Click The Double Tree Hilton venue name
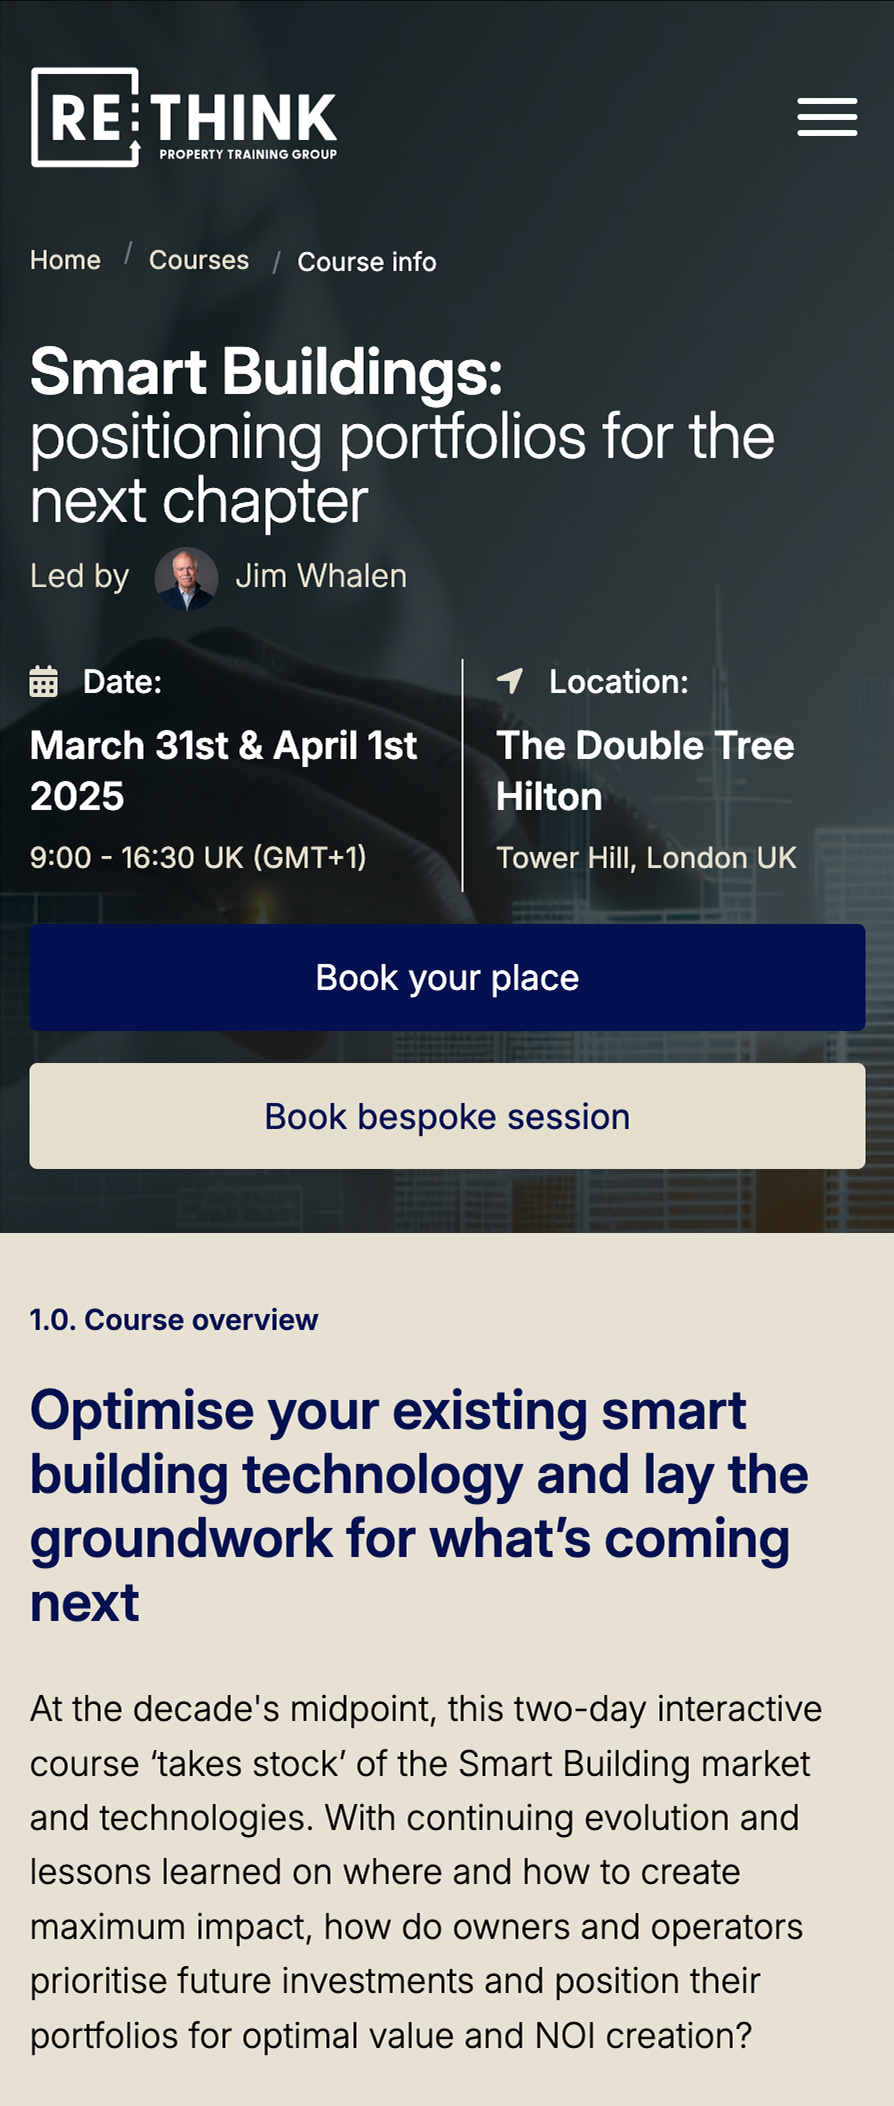Screen dimensions: 894x2106 coord(645,770)
